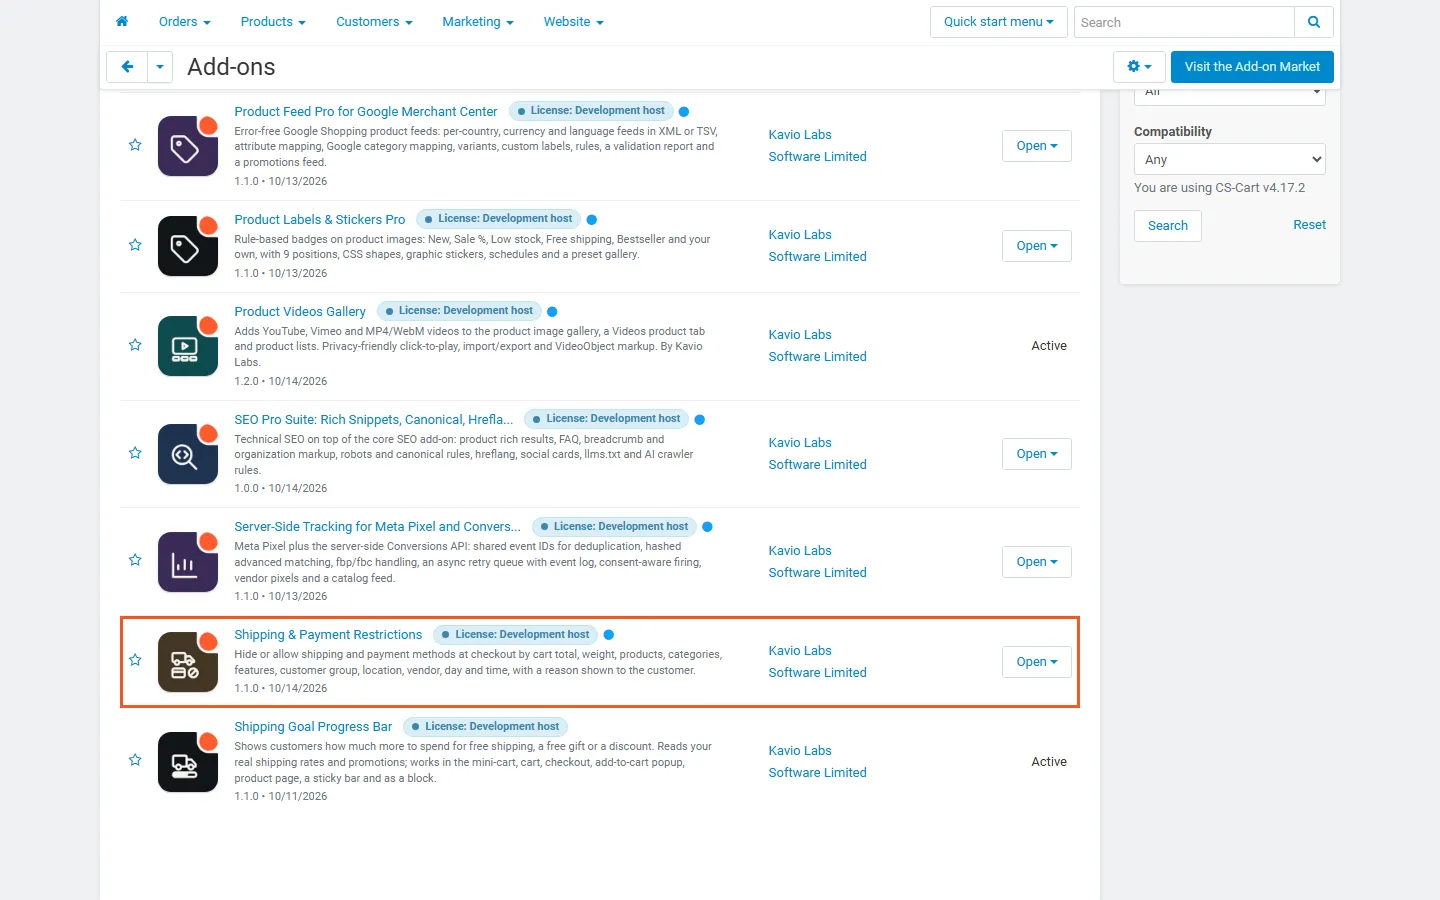Click the Server-Side Tracking add-on icon
This screenshot has width=1440, height=900.
188,562
